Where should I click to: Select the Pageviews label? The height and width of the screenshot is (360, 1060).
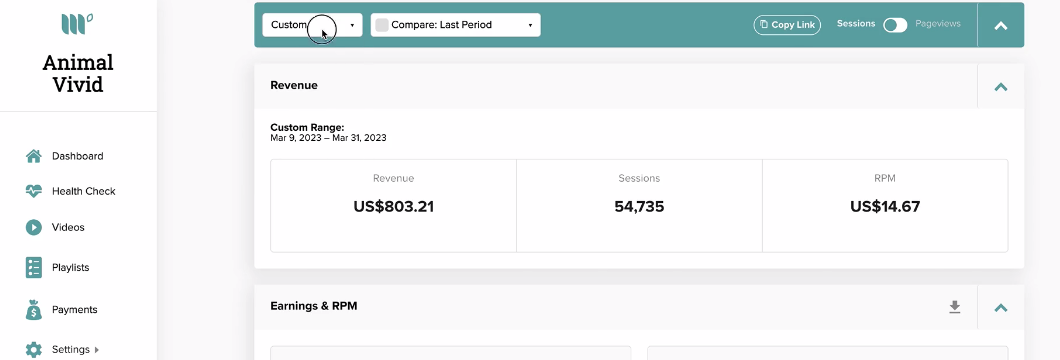coord(938,24)
